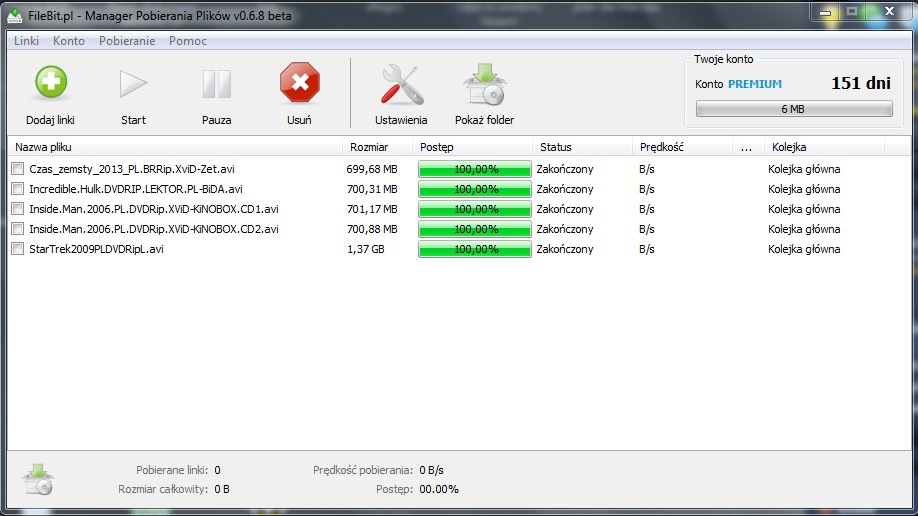Viewport: 918px width, 516px height.
Task: Tick checkbox for Incredible.Hulk.DVDRIP.LEKTOR.PL-BiDA.avi
Action: tap(18, 189)
